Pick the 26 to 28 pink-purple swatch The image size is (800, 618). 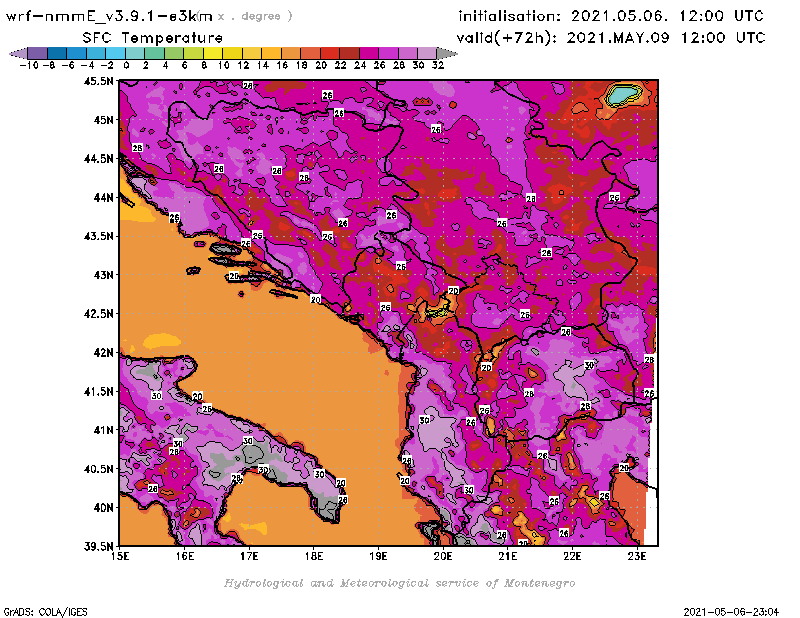(388, 53)
